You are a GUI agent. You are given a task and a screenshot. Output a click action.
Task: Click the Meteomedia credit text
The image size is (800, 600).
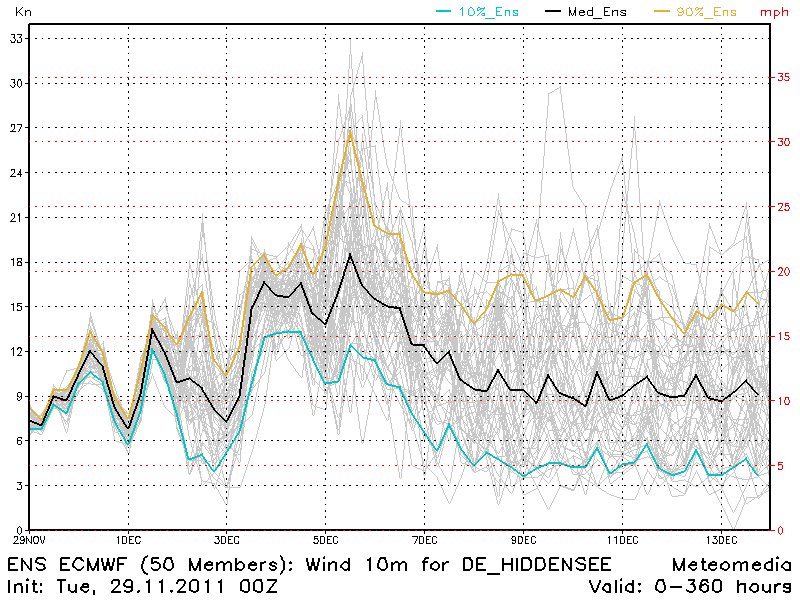[732, 565]
